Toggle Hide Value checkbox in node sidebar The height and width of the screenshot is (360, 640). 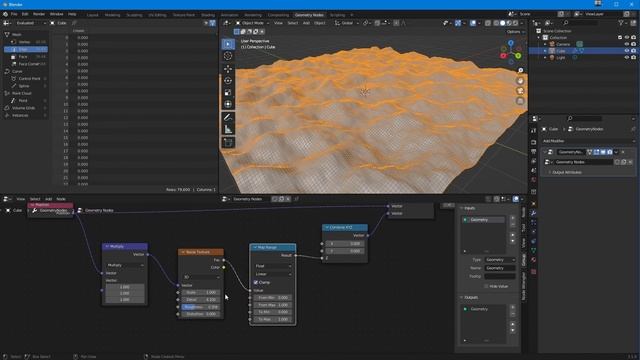[x=486, y=287]
